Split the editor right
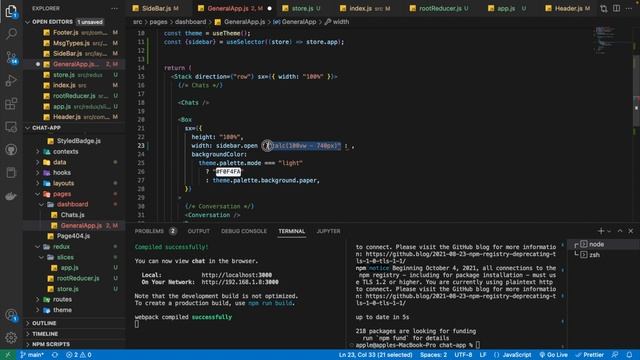This screenshot has width=640, height=360. (x=616, y=8)
